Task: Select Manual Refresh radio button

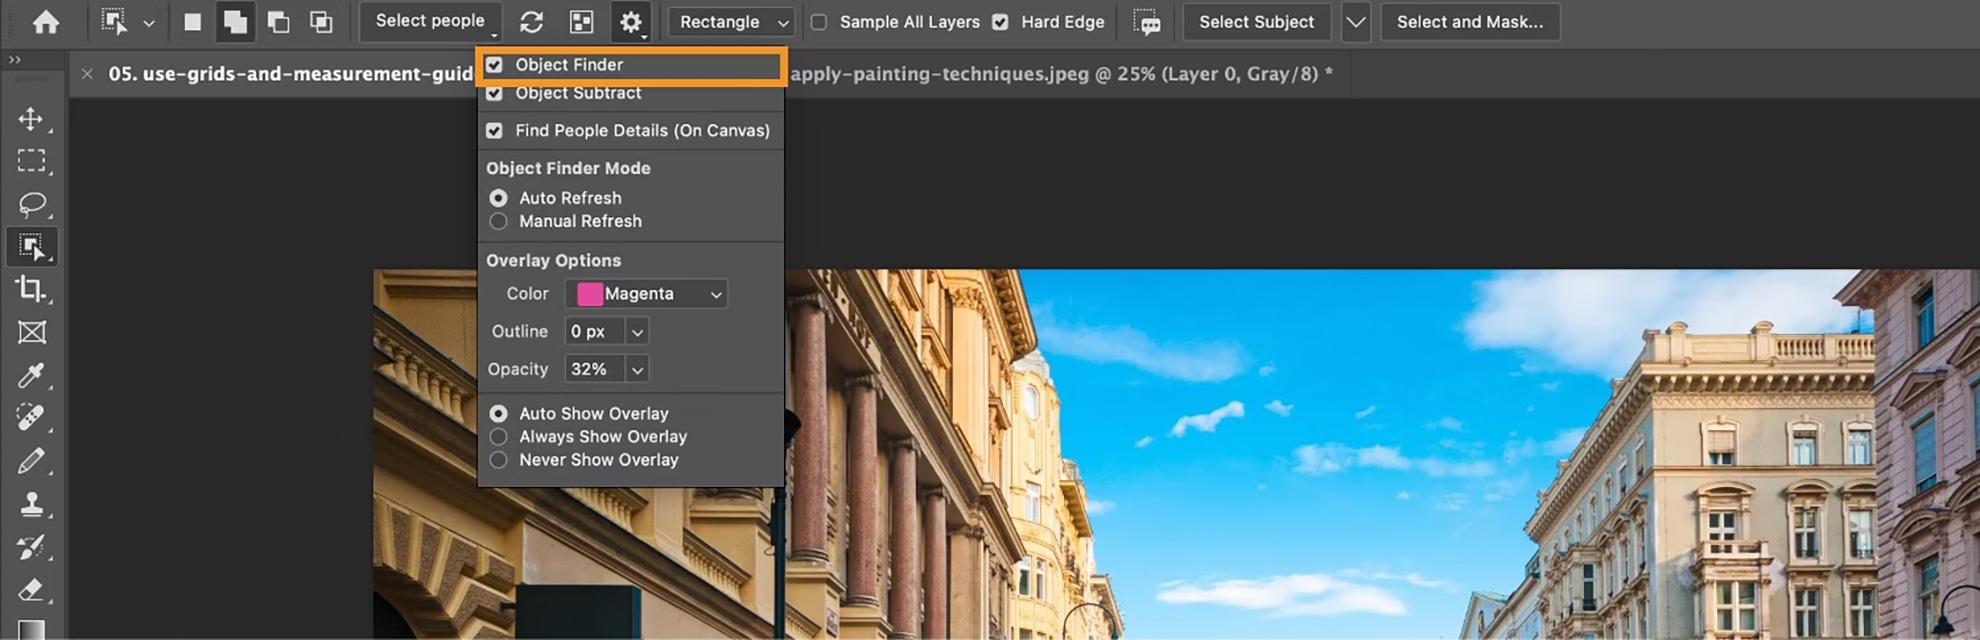Action: (x=498, y=221)
